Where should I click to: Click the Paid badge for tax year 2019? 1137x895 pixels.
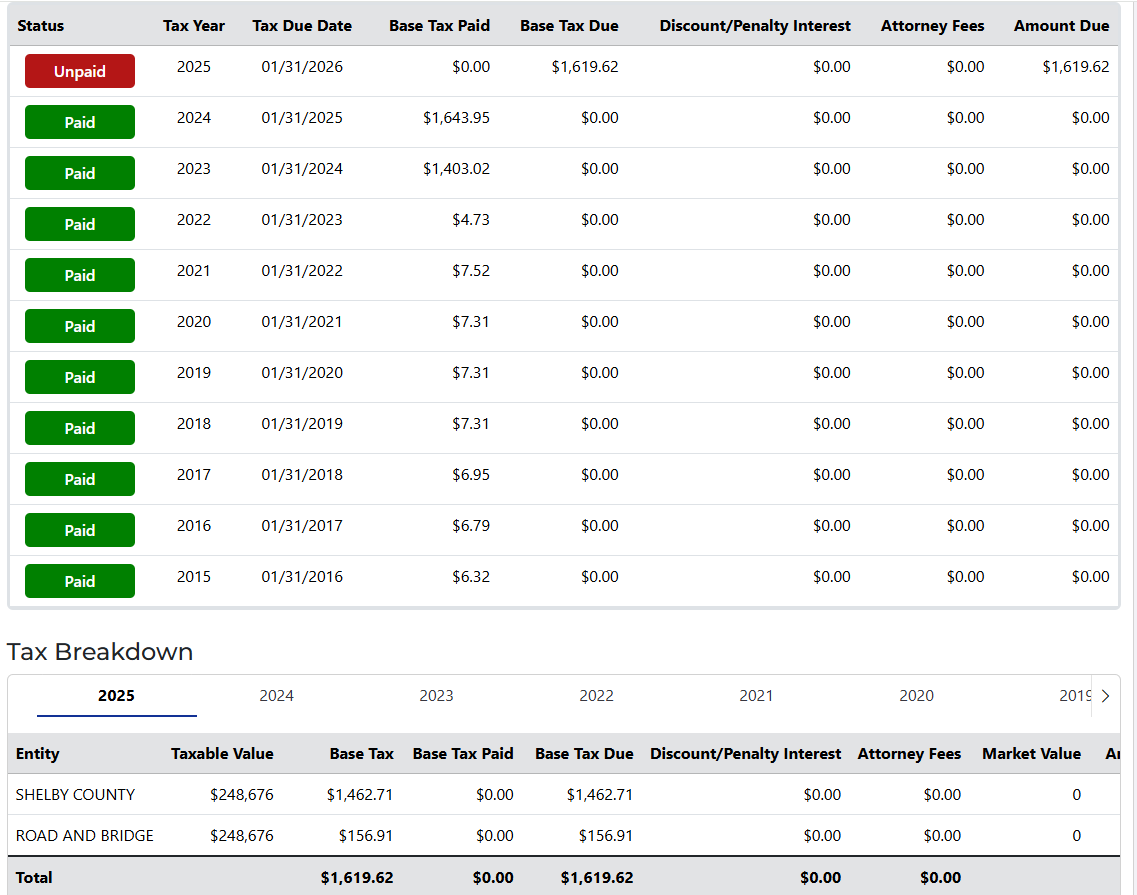click(80, 377)
